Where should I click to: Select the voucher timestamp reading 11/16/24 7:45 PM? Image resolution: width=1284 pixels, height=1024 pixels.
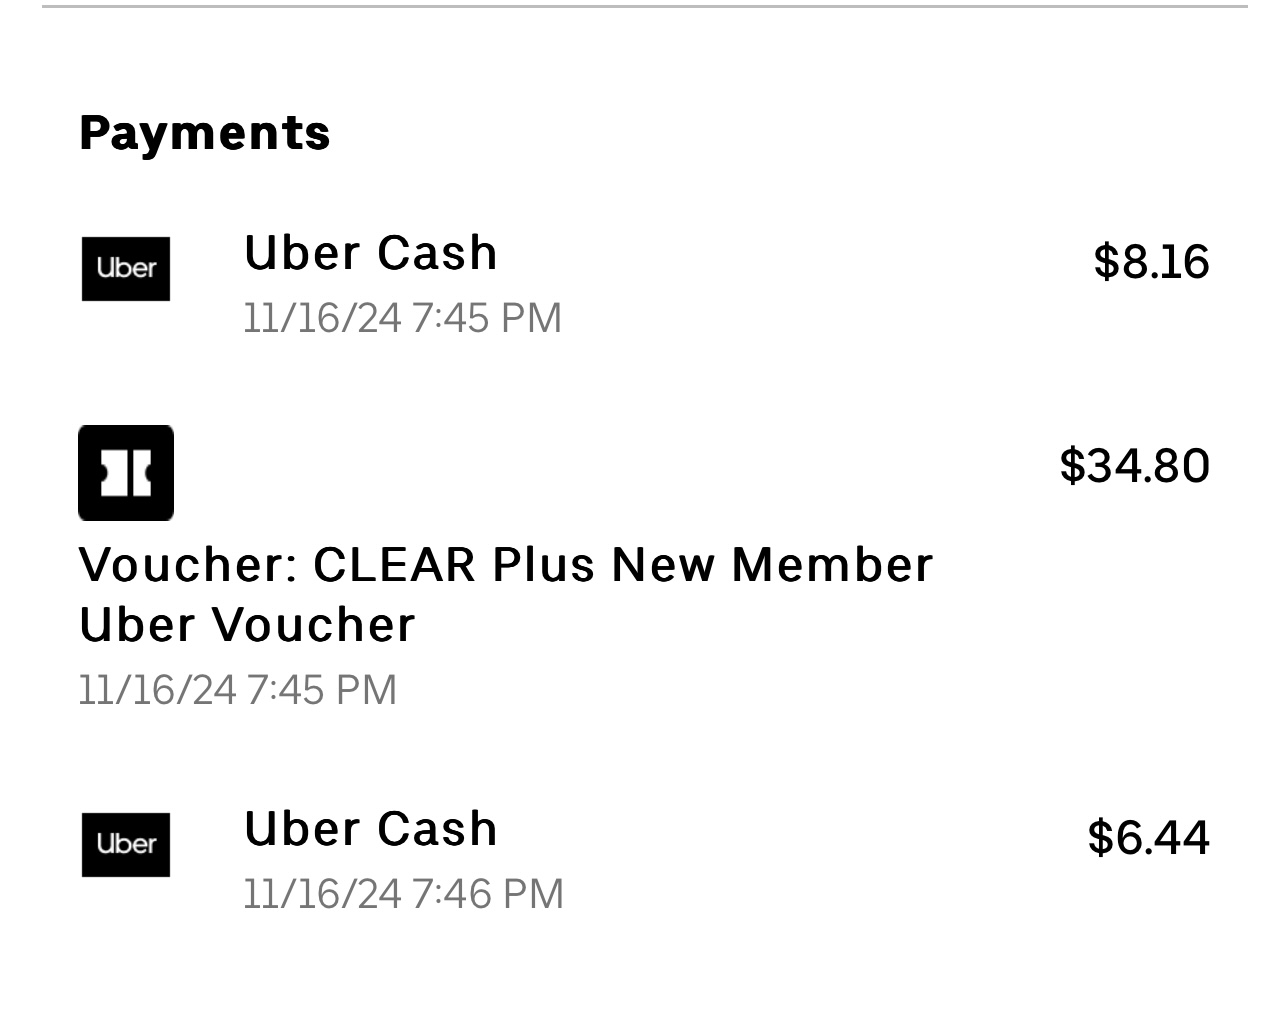click(238, 688)
